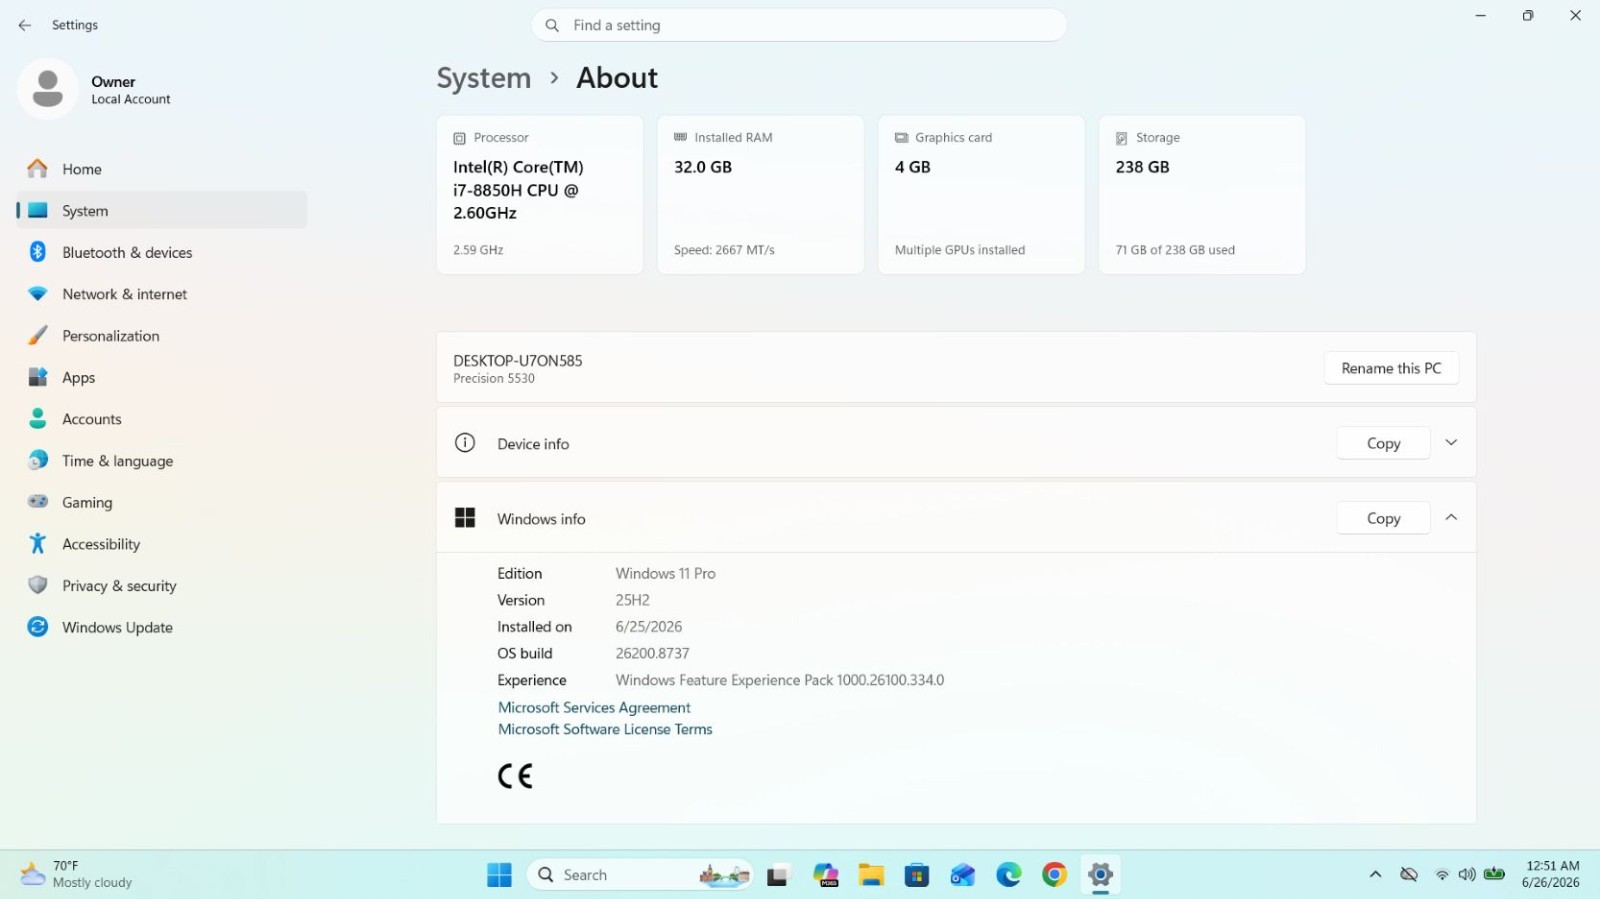Select Home in the sidebar

click(162, 169)
